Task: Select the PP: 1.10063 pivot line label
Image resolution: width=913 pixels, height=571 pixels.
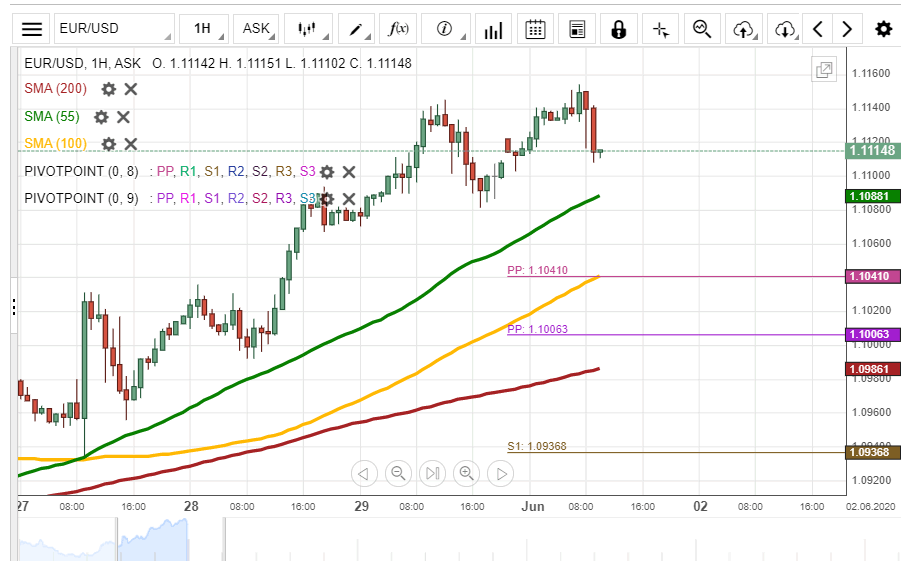Action: point(537,329)
